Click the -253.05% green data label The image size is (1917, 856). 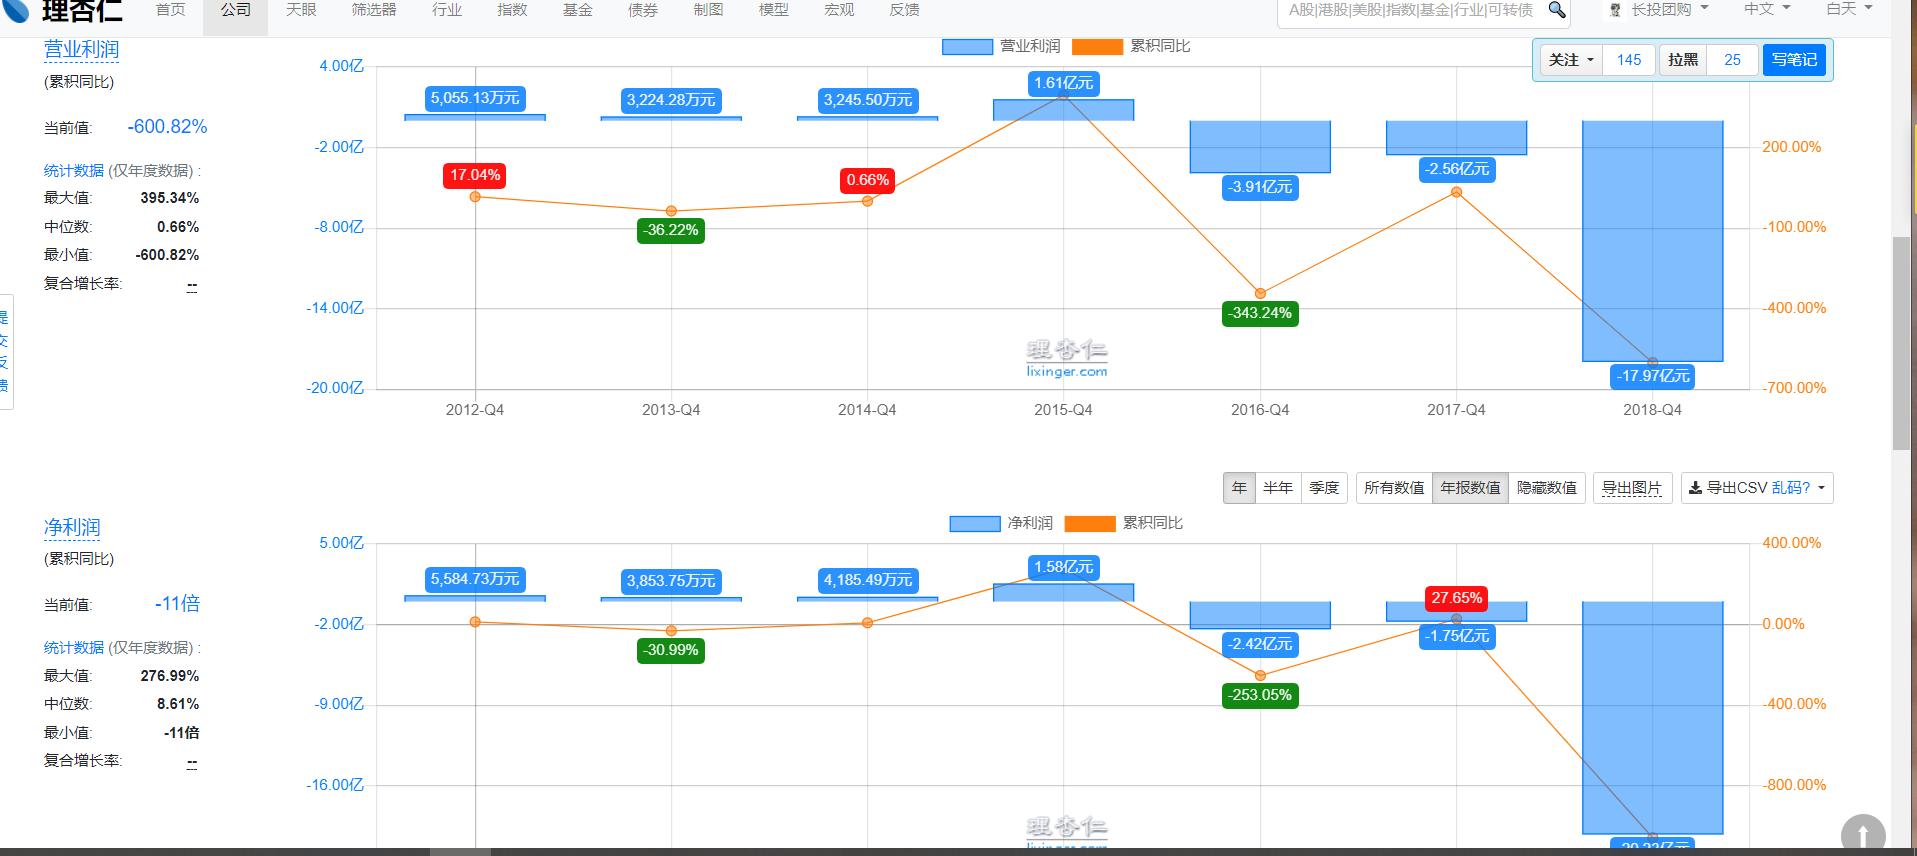pyautogui.click(x=1260, y=695)
